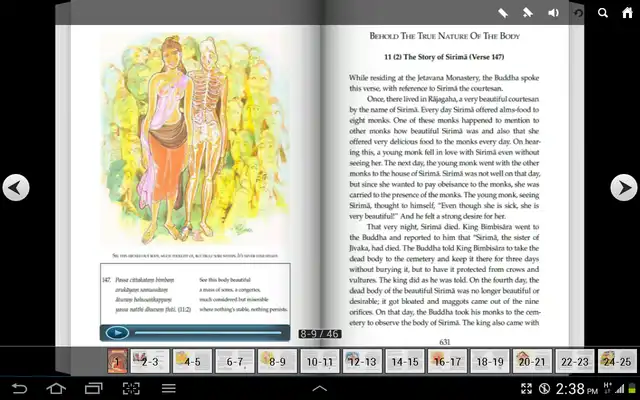The height and width of the screenshot is (400, 640).
Task: Go to the home icon
Action: tap(627, 13)
